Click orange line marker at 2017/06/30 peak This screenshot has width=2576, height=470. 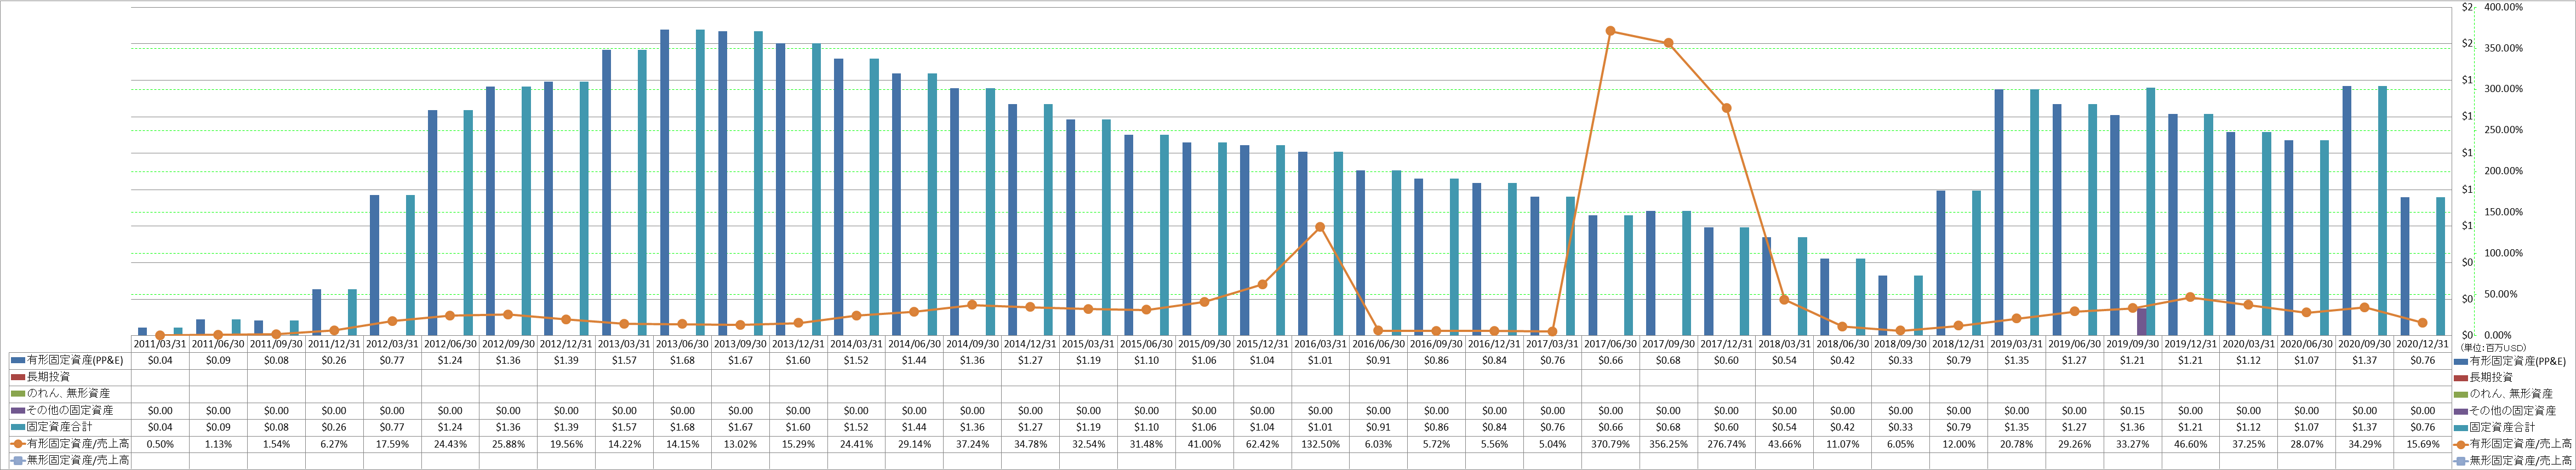tap(1610, 31)
